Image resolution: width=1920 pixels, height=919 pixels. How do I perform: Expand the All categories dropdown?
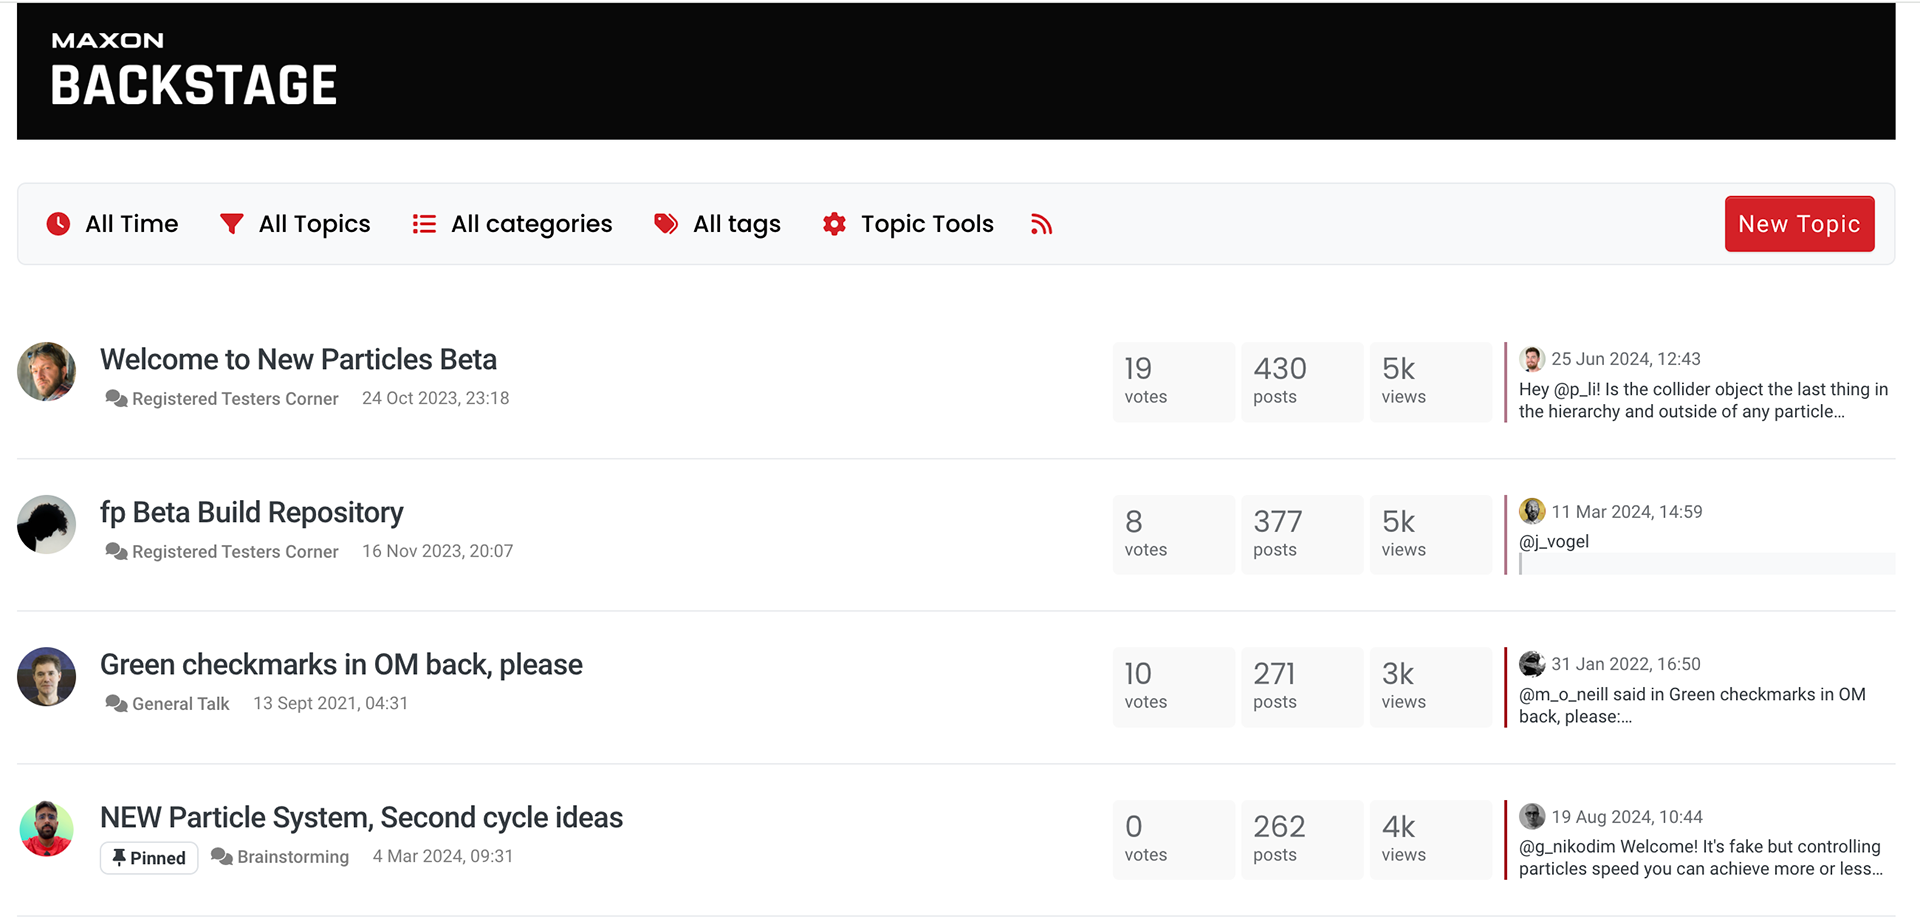coord(512,224)
